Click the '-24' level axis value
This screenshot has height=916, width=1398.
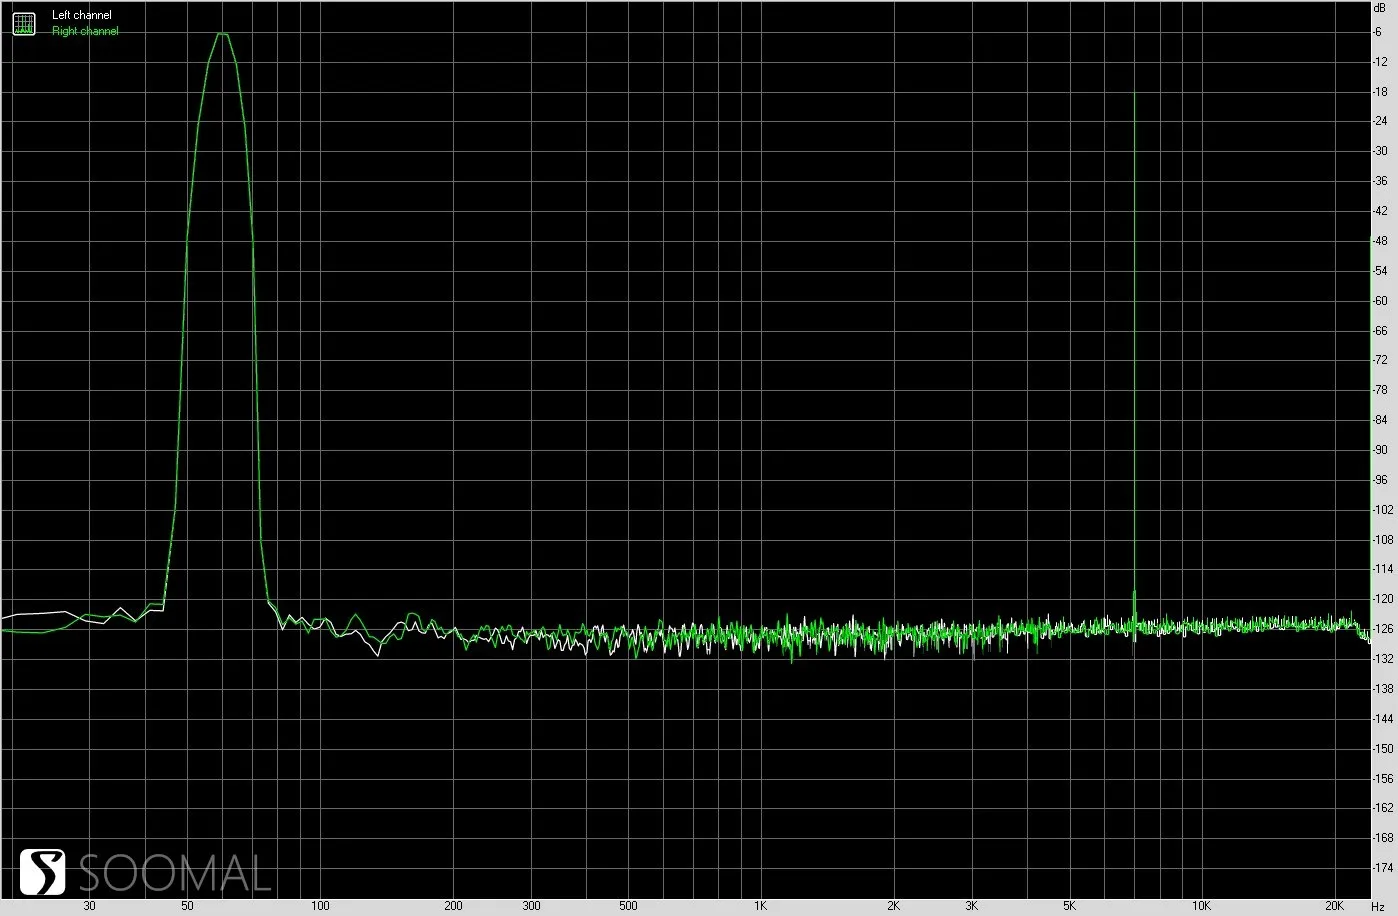point(1380,122)
